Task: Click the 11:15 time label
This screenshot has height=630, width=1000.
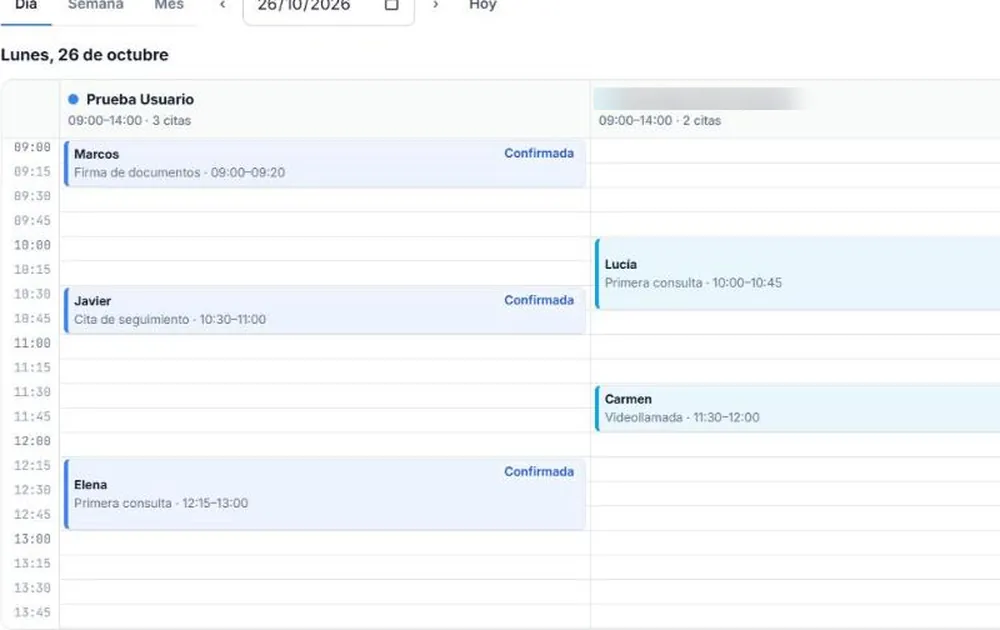Action: click(32, 367)
